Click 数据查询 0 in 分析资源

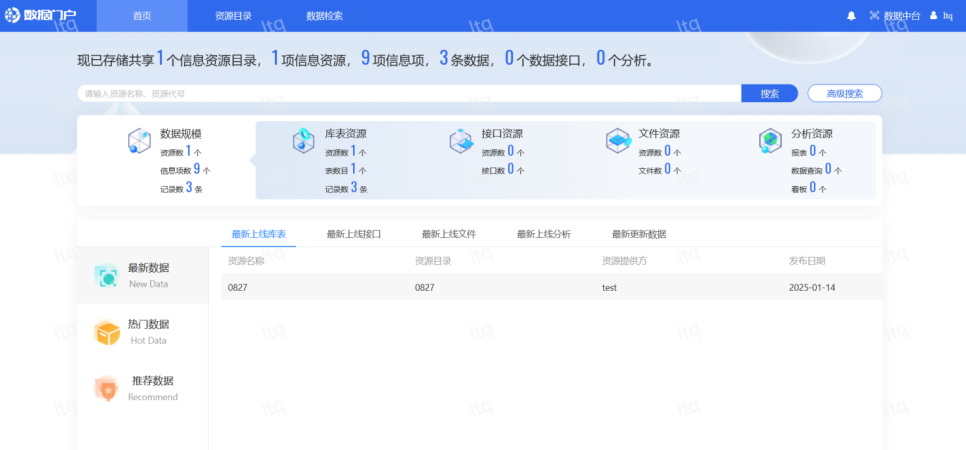point(816,170)
